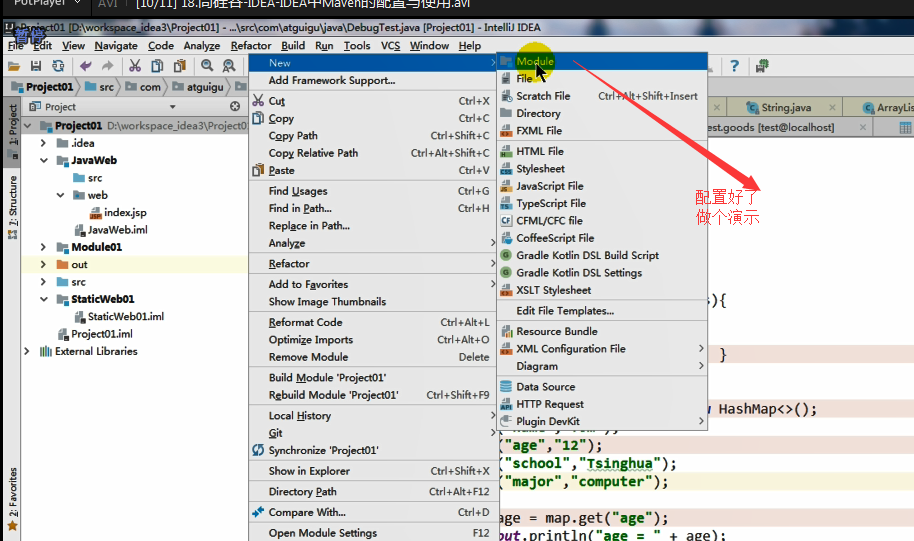Expand External Libraries node
This screenshot has height=541, width=914.
[27, 351]
